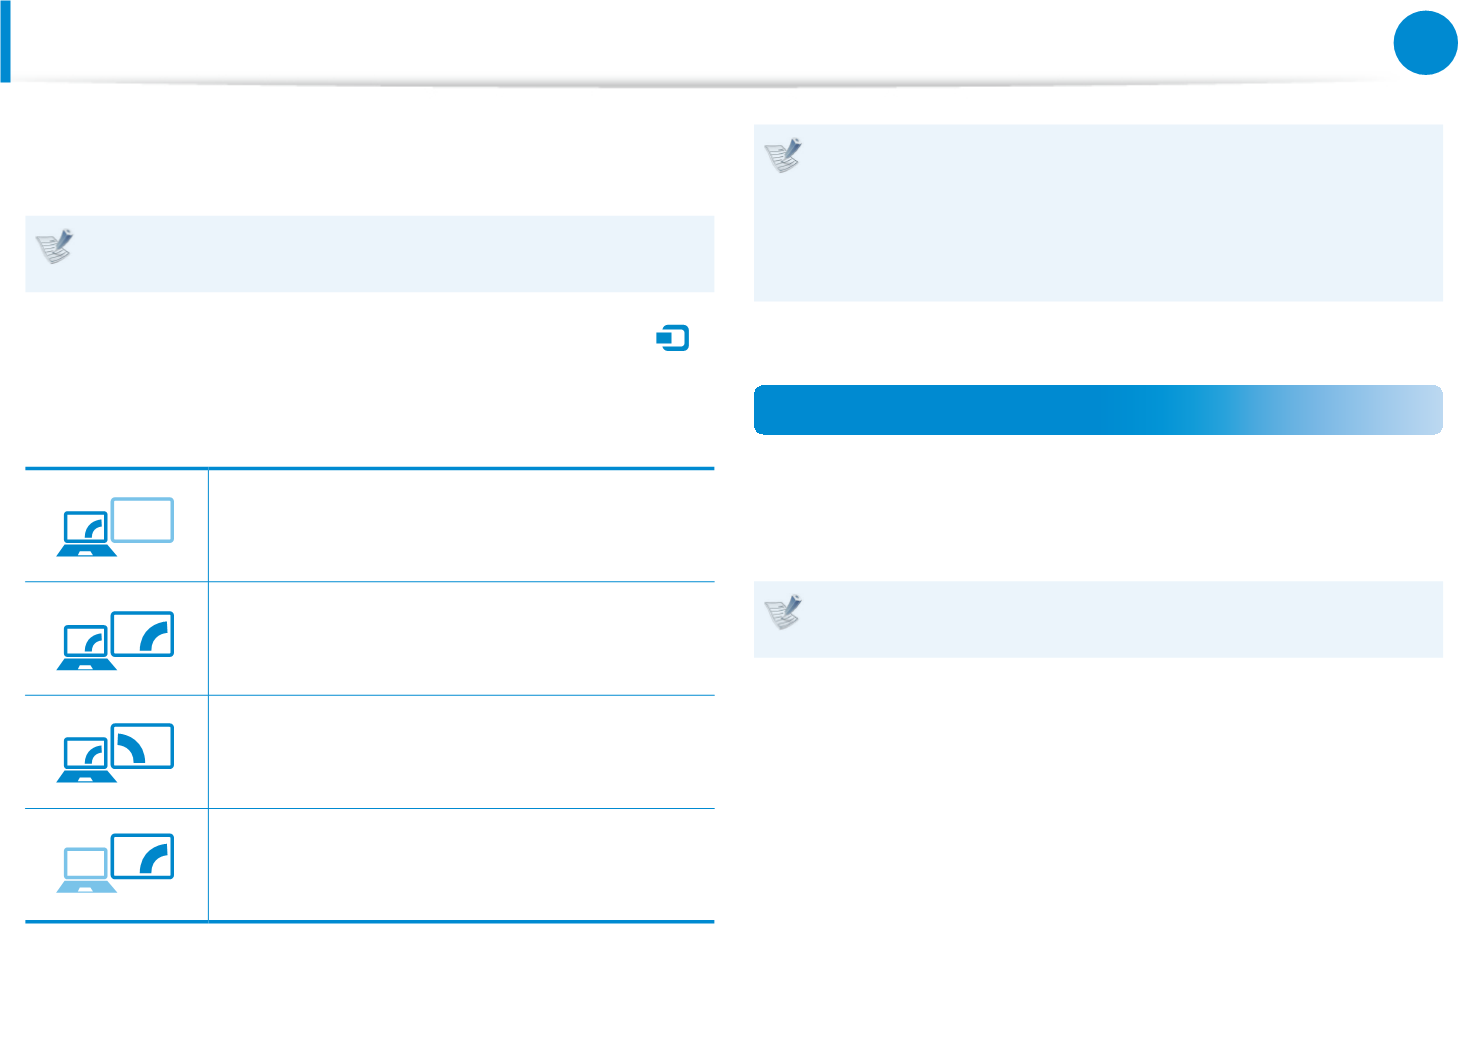Click the empty description cell beside duplicate icon

coord(461,639)
